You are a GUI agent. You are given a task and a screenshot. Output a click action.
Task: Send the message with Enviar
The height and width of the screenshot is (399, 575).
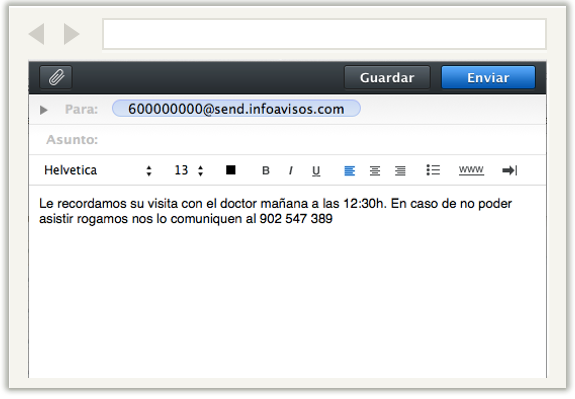tap(488, 77)
